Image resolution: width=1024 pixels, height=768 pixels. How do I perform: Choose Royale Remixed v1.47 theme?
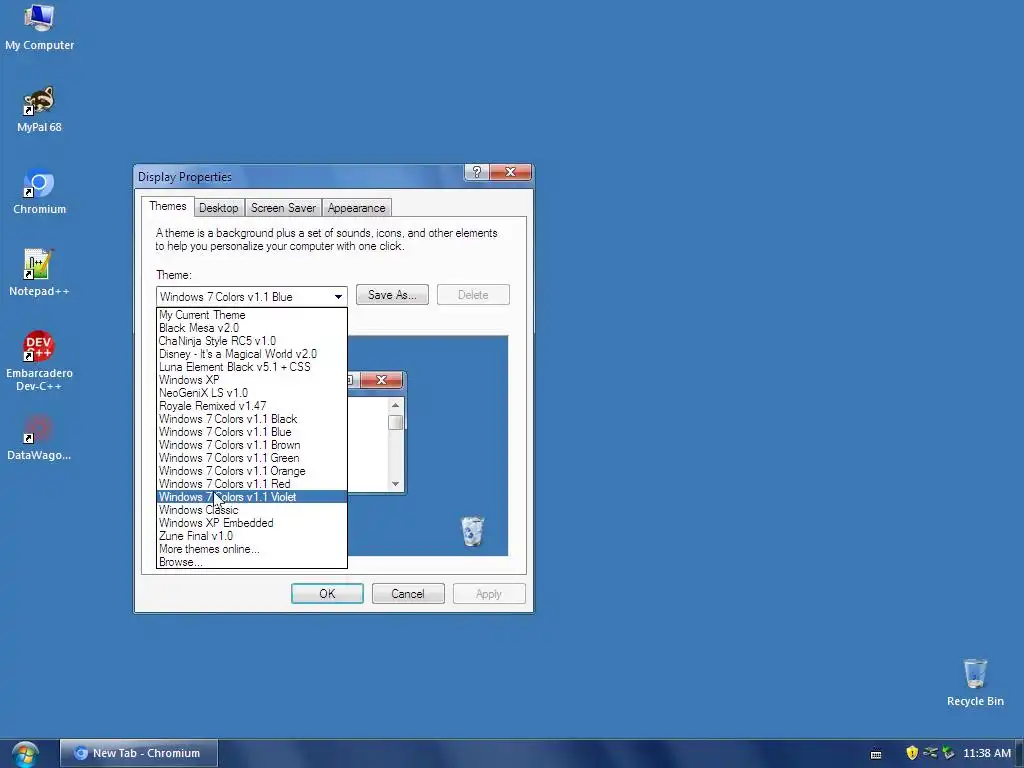[x=251, y=406]
